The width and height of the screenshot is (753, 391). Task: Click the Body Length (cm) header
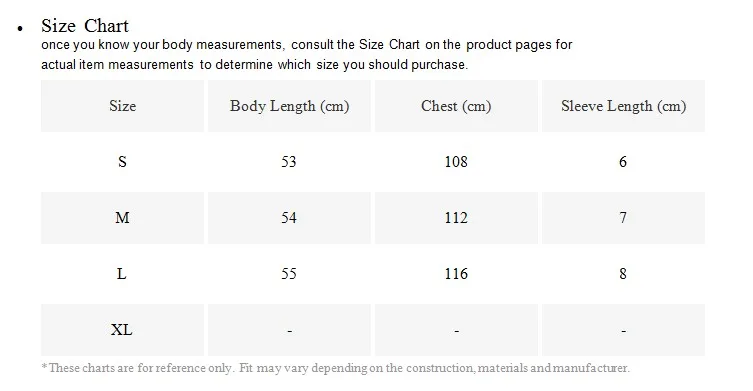[289, 106]
